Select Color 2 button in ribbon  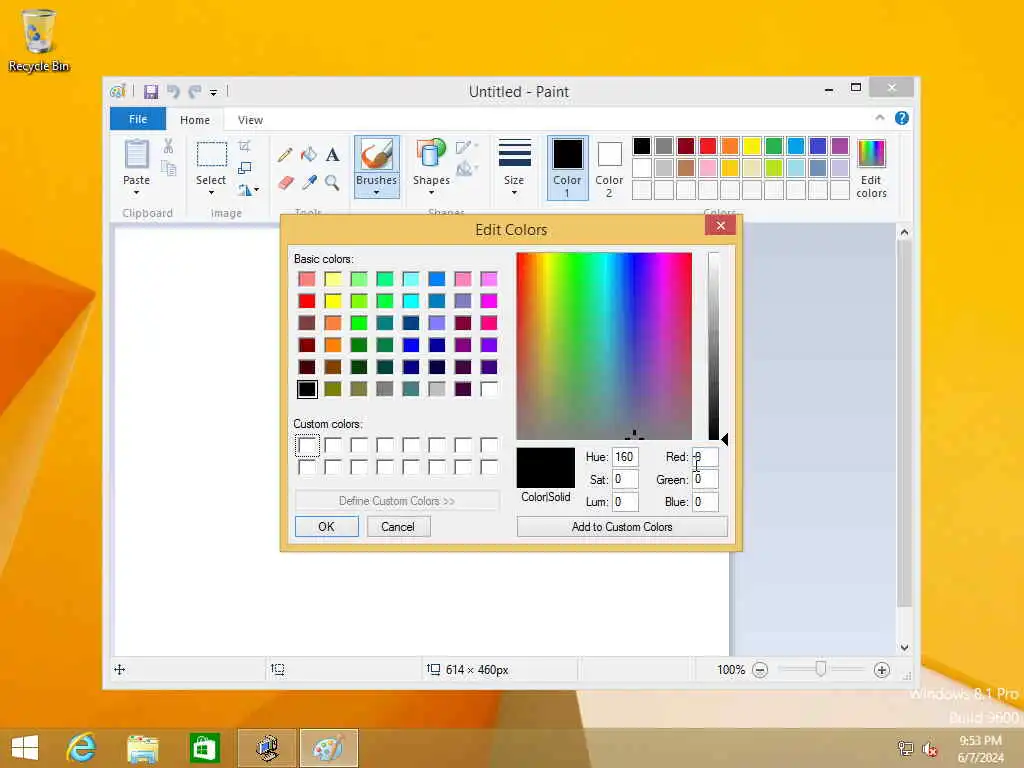click(609, 167)
